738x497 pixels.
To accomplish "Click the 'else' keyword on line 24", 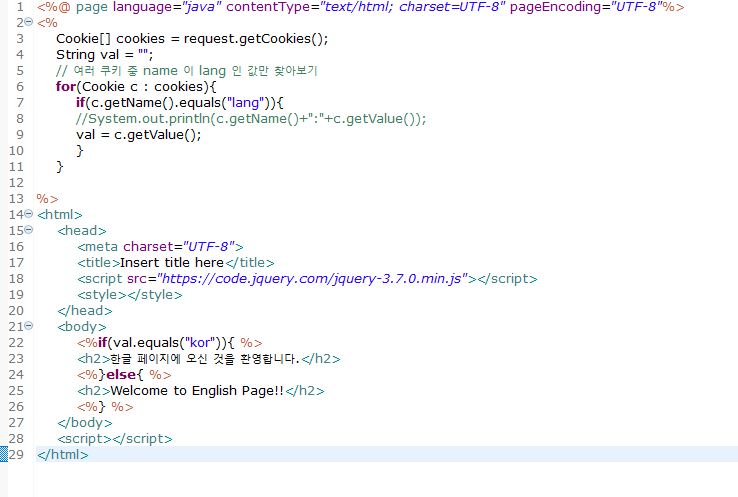I will (121, 375).
